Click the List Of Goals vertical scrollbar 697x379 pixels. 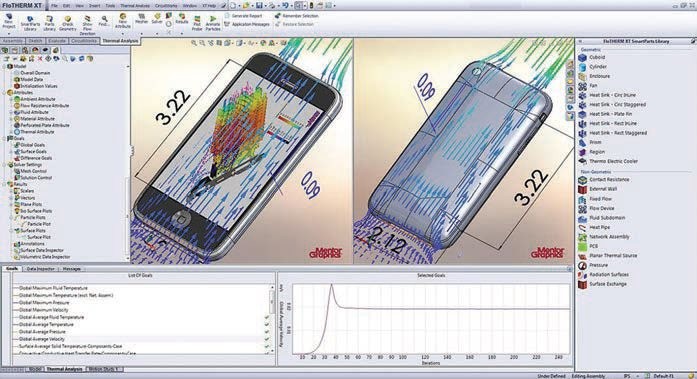(272, 318)
